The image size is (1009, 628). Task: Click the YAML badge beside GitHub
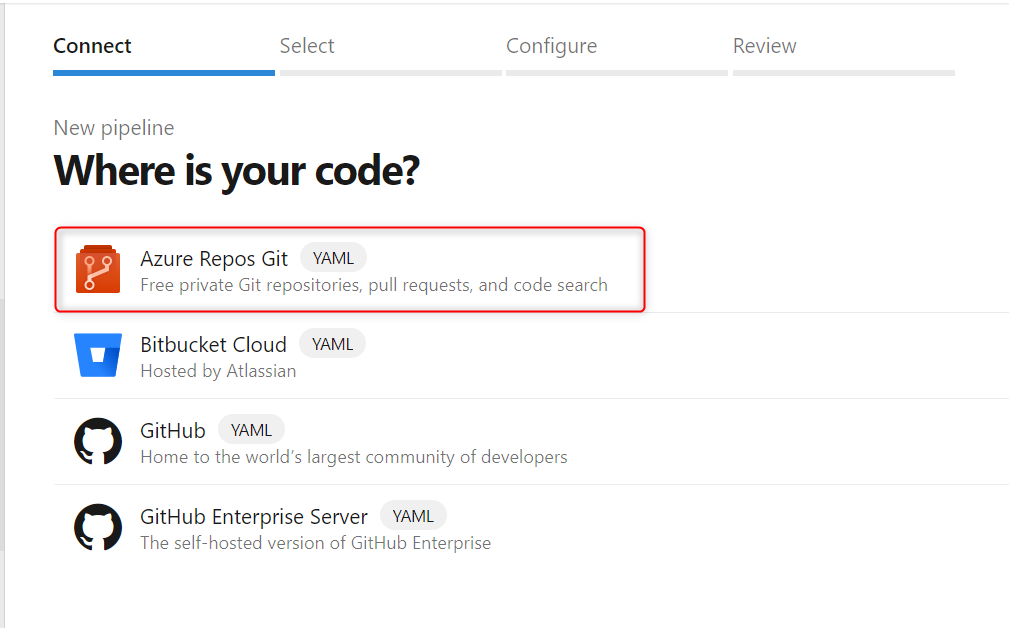click(x=251, y=430)
